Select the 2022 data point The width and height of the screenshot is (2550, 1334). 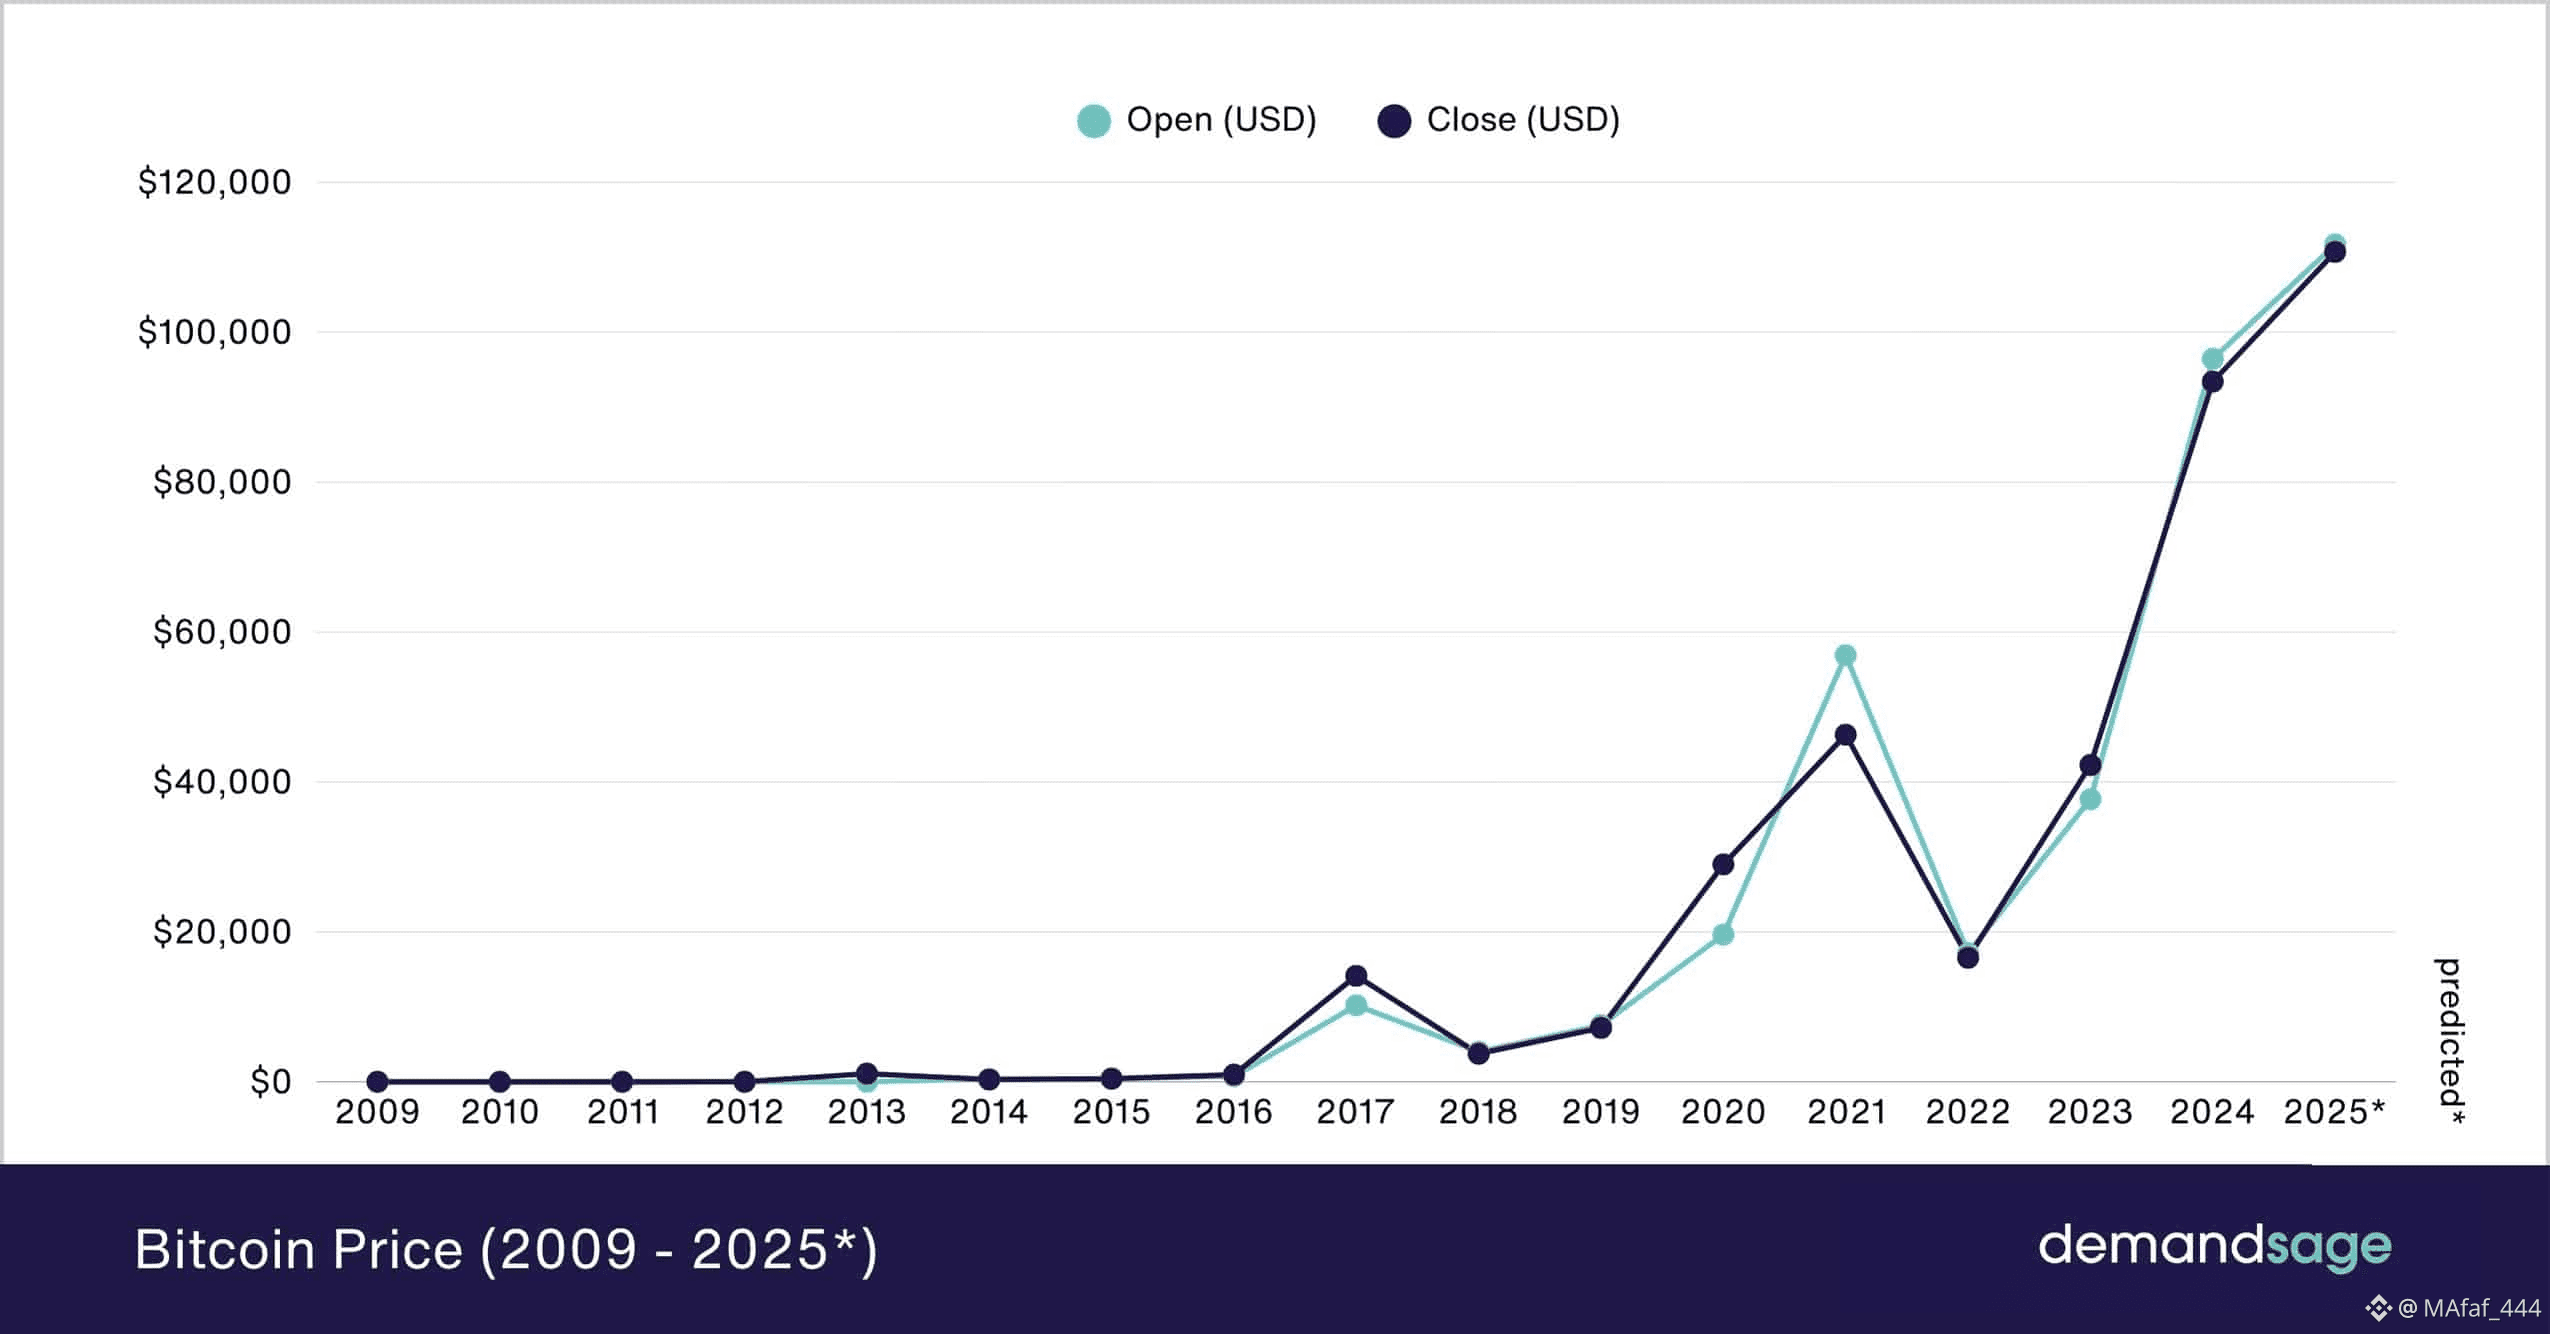1968,958
